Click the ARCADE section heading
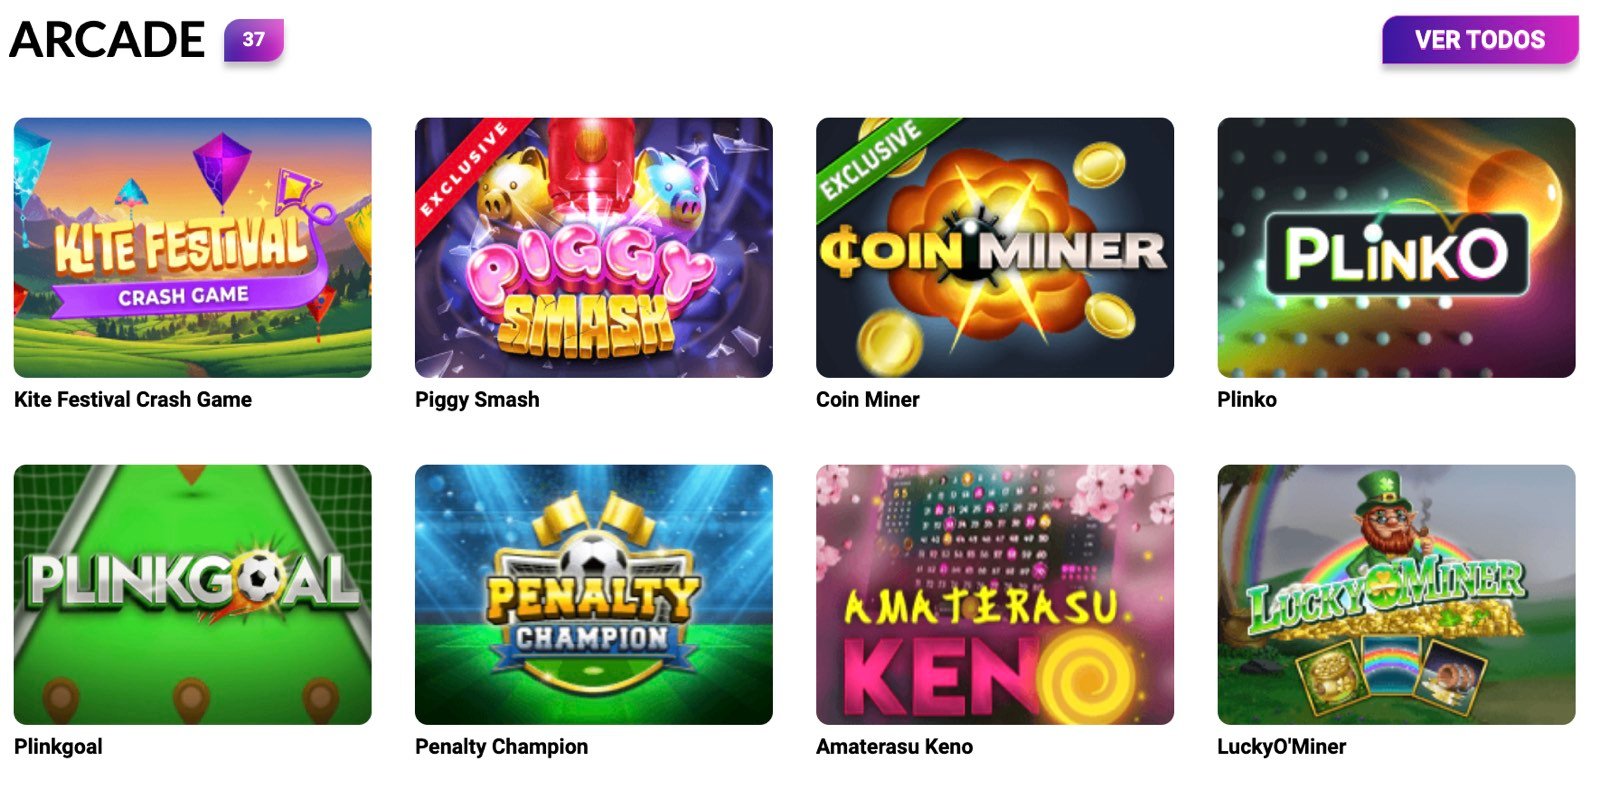Image resolution: width=1600 pixels, height=790 pixels. pyautogui.click(x=107, y=40)
